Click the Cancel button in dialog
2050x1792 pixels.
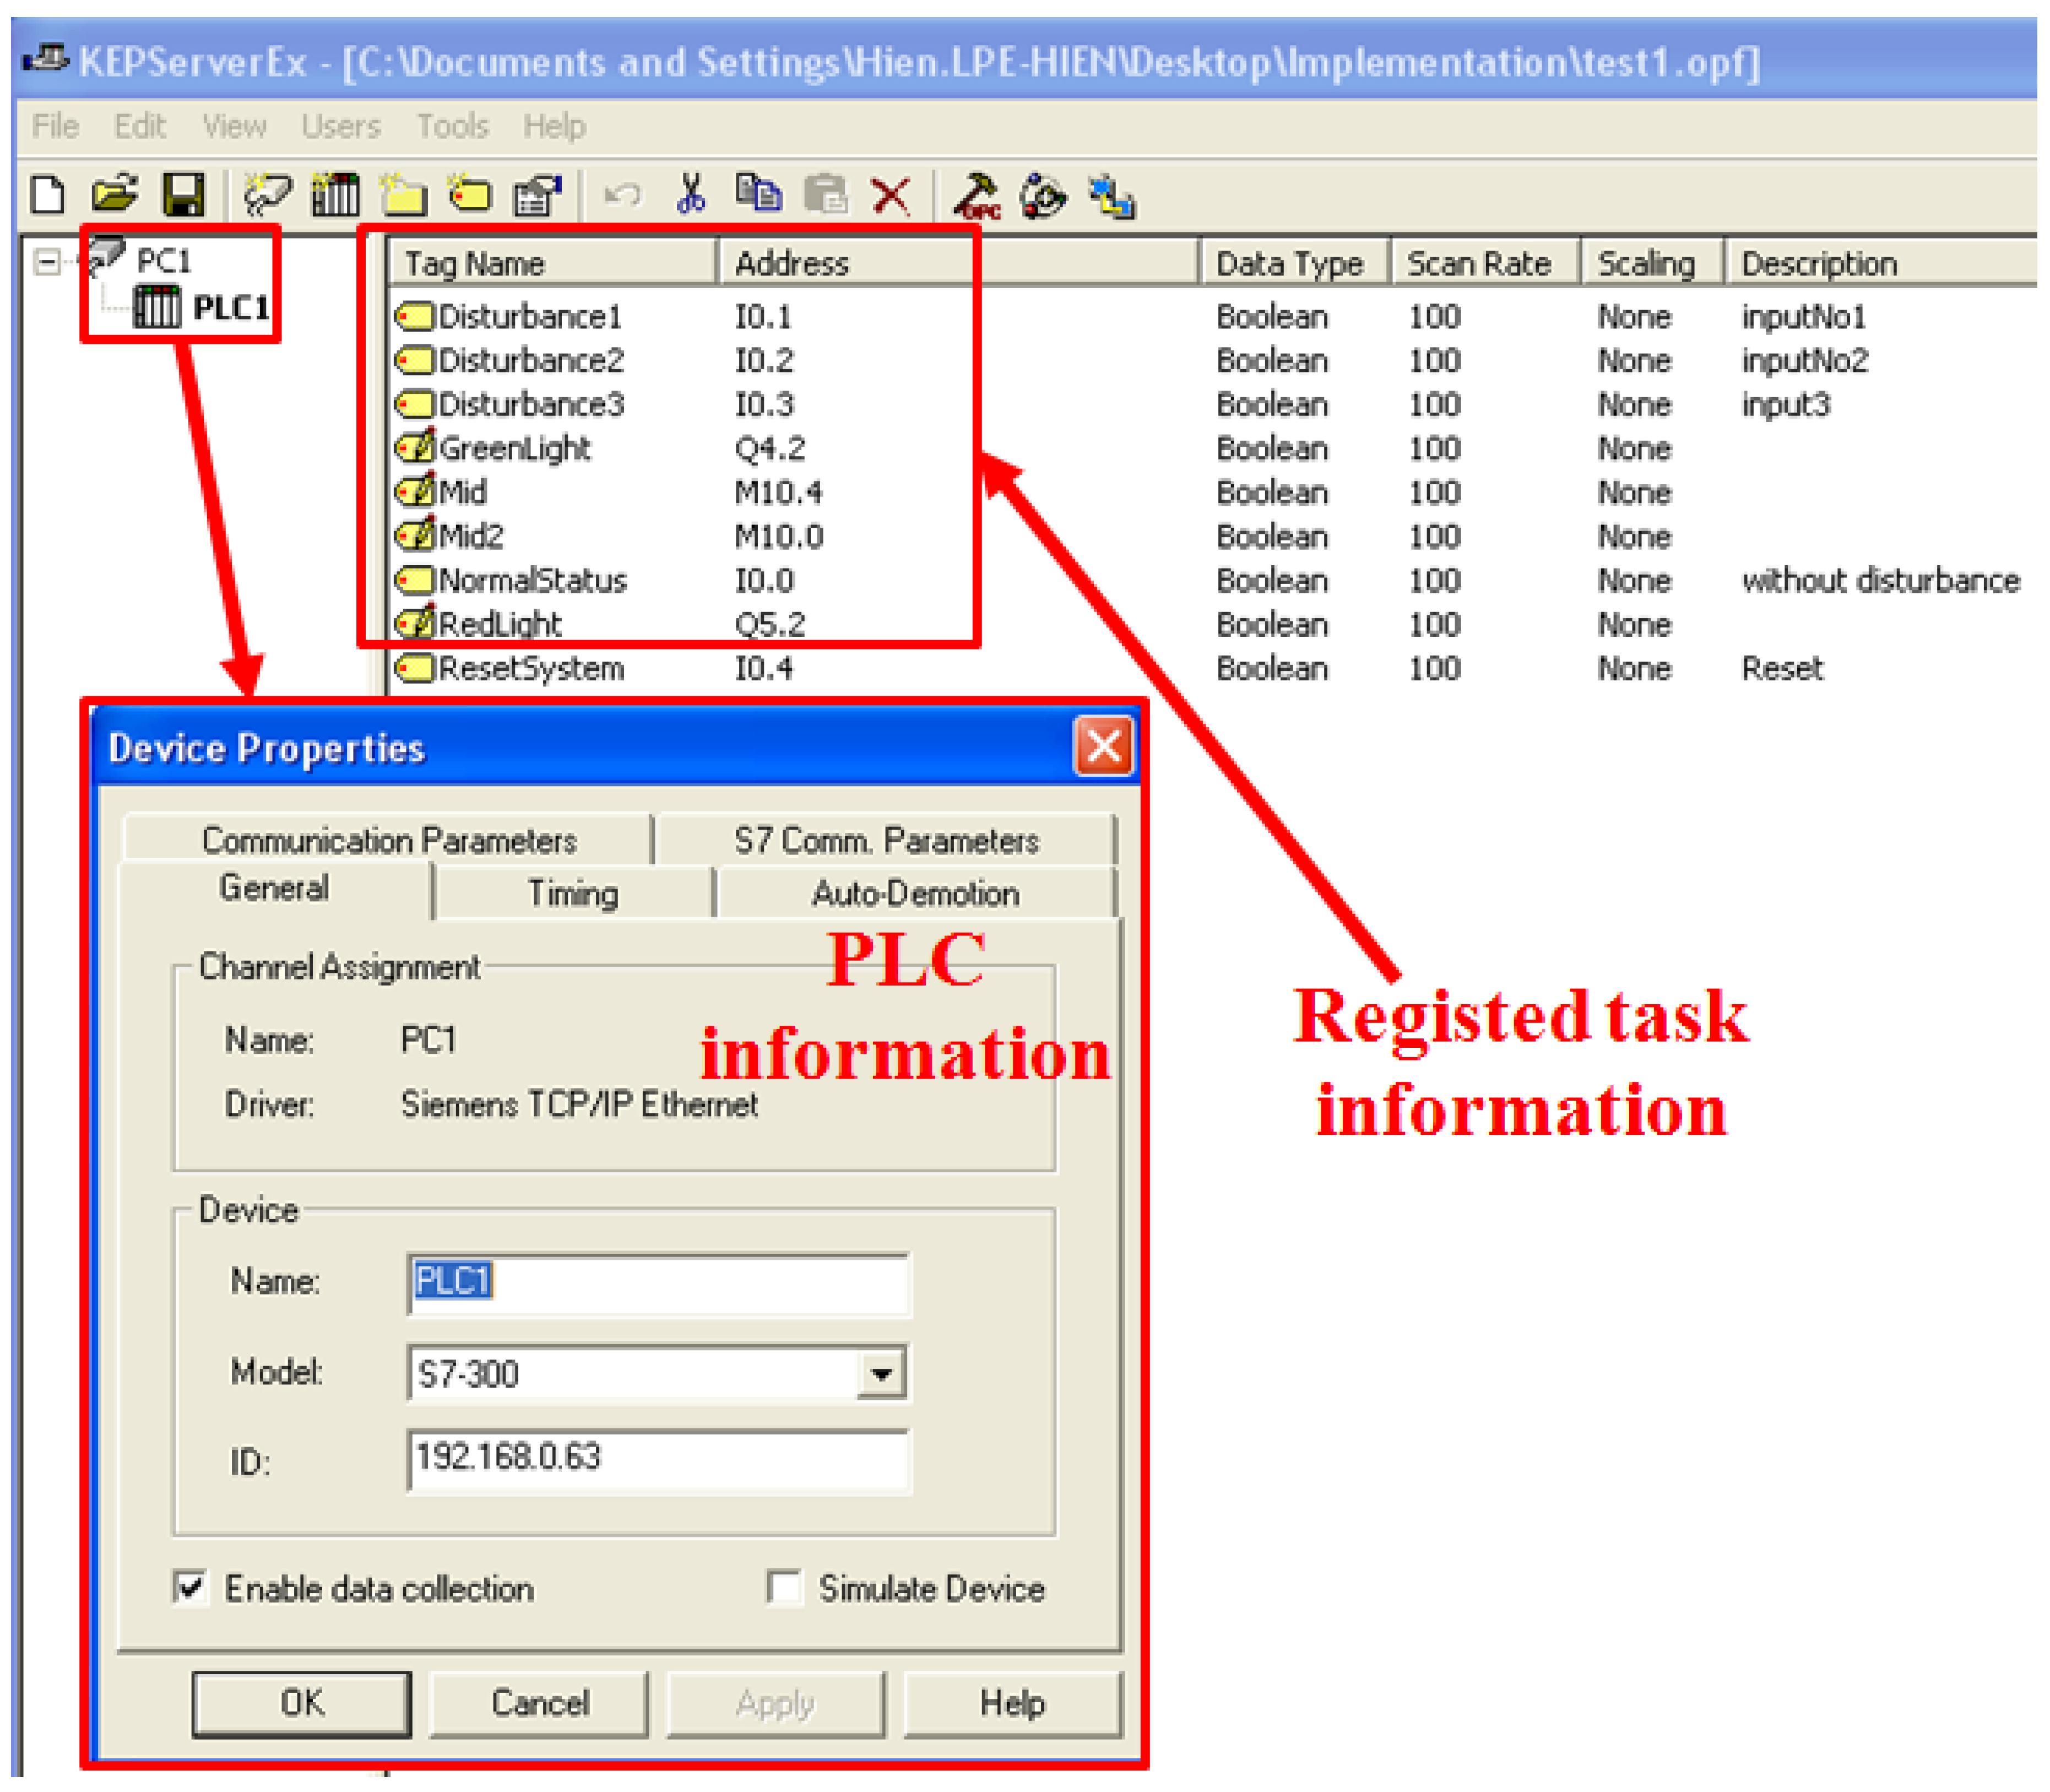(540, 1703)
